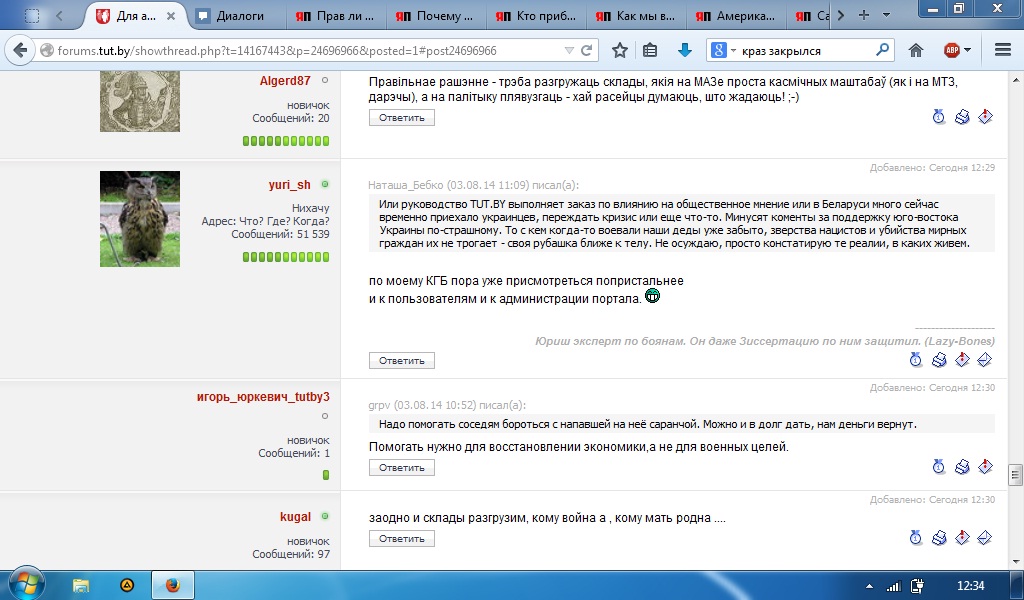
Task: Reload the page with the refresh icon
Action: click(586, 50)
